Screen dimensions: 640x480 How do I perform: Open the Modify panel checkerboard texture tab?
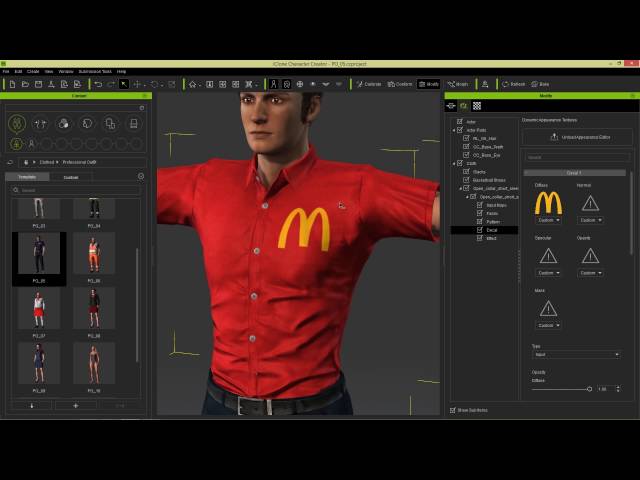pyautogui.click(x=477, y=106)
